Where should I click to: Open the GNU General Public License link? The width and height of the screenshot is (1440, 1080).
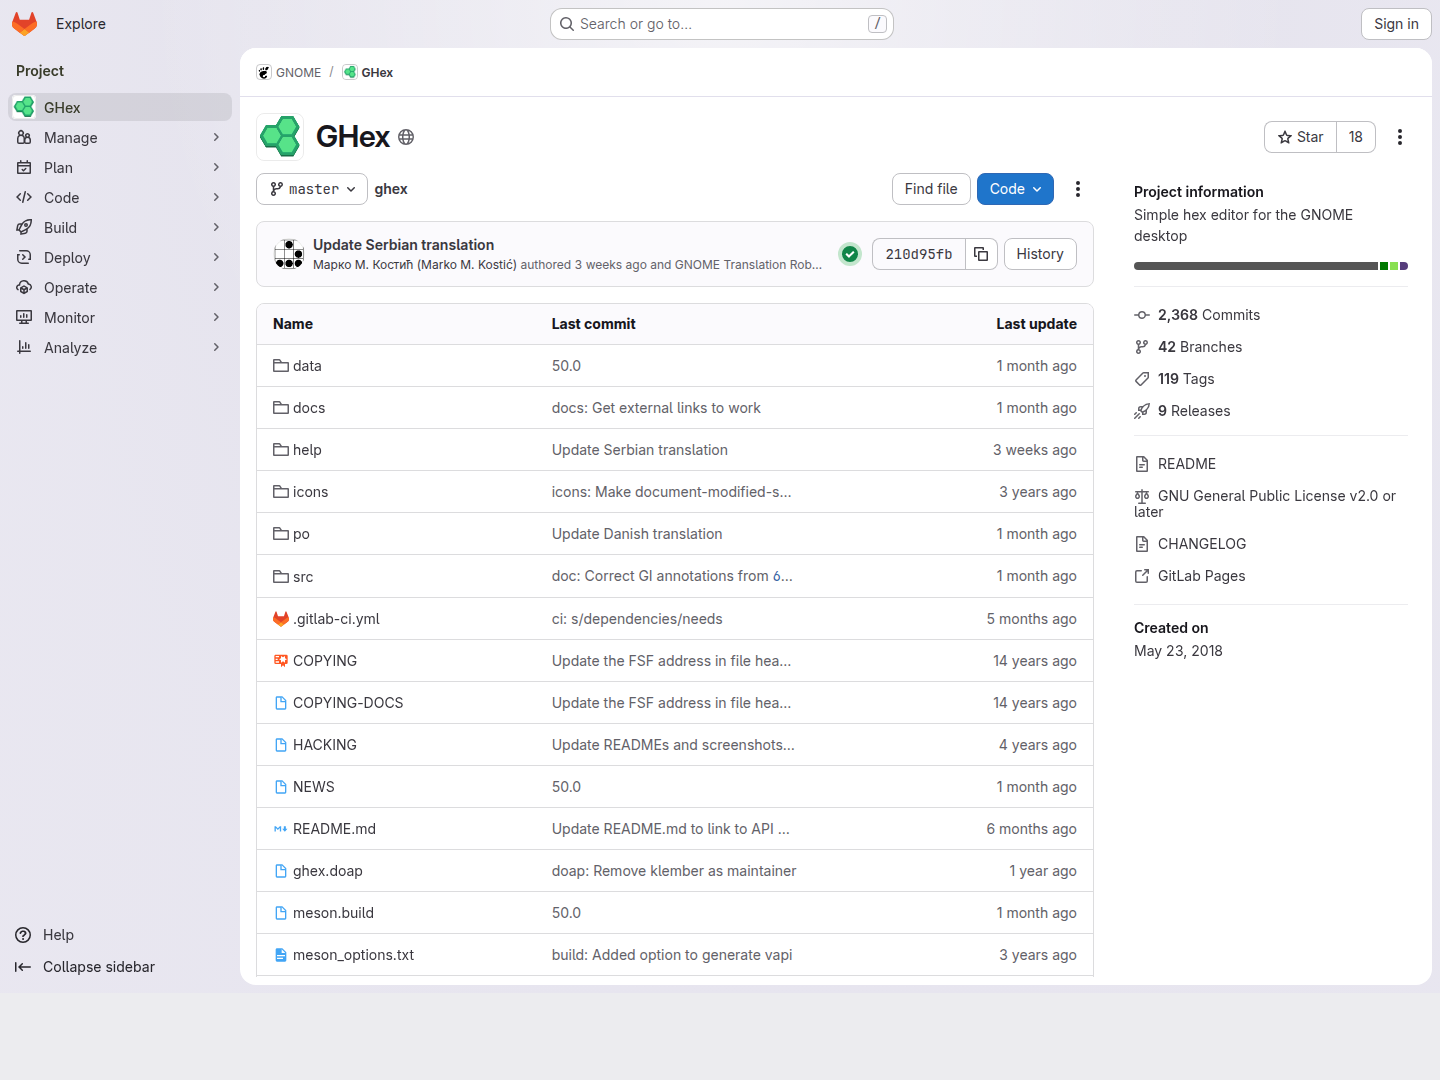[1265, 504]
